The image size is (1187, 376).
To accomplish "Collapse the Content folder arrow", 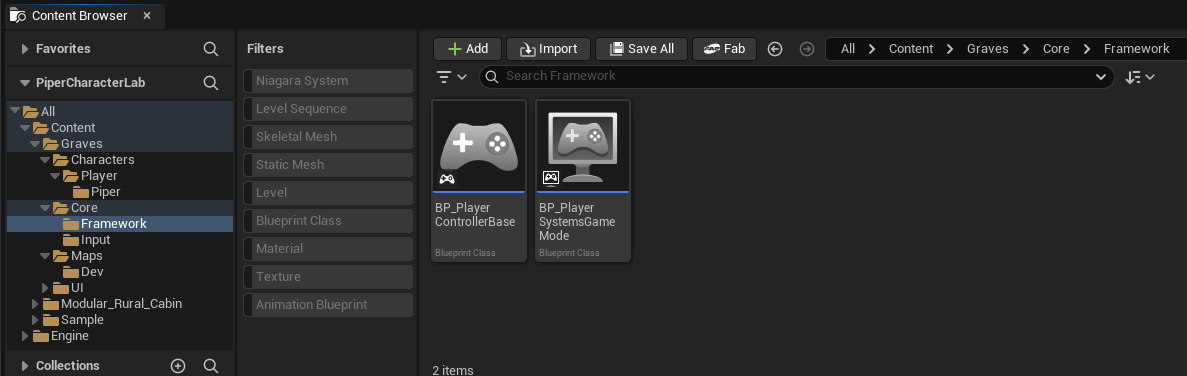I will pyautogui.click(x=25, y=128).
